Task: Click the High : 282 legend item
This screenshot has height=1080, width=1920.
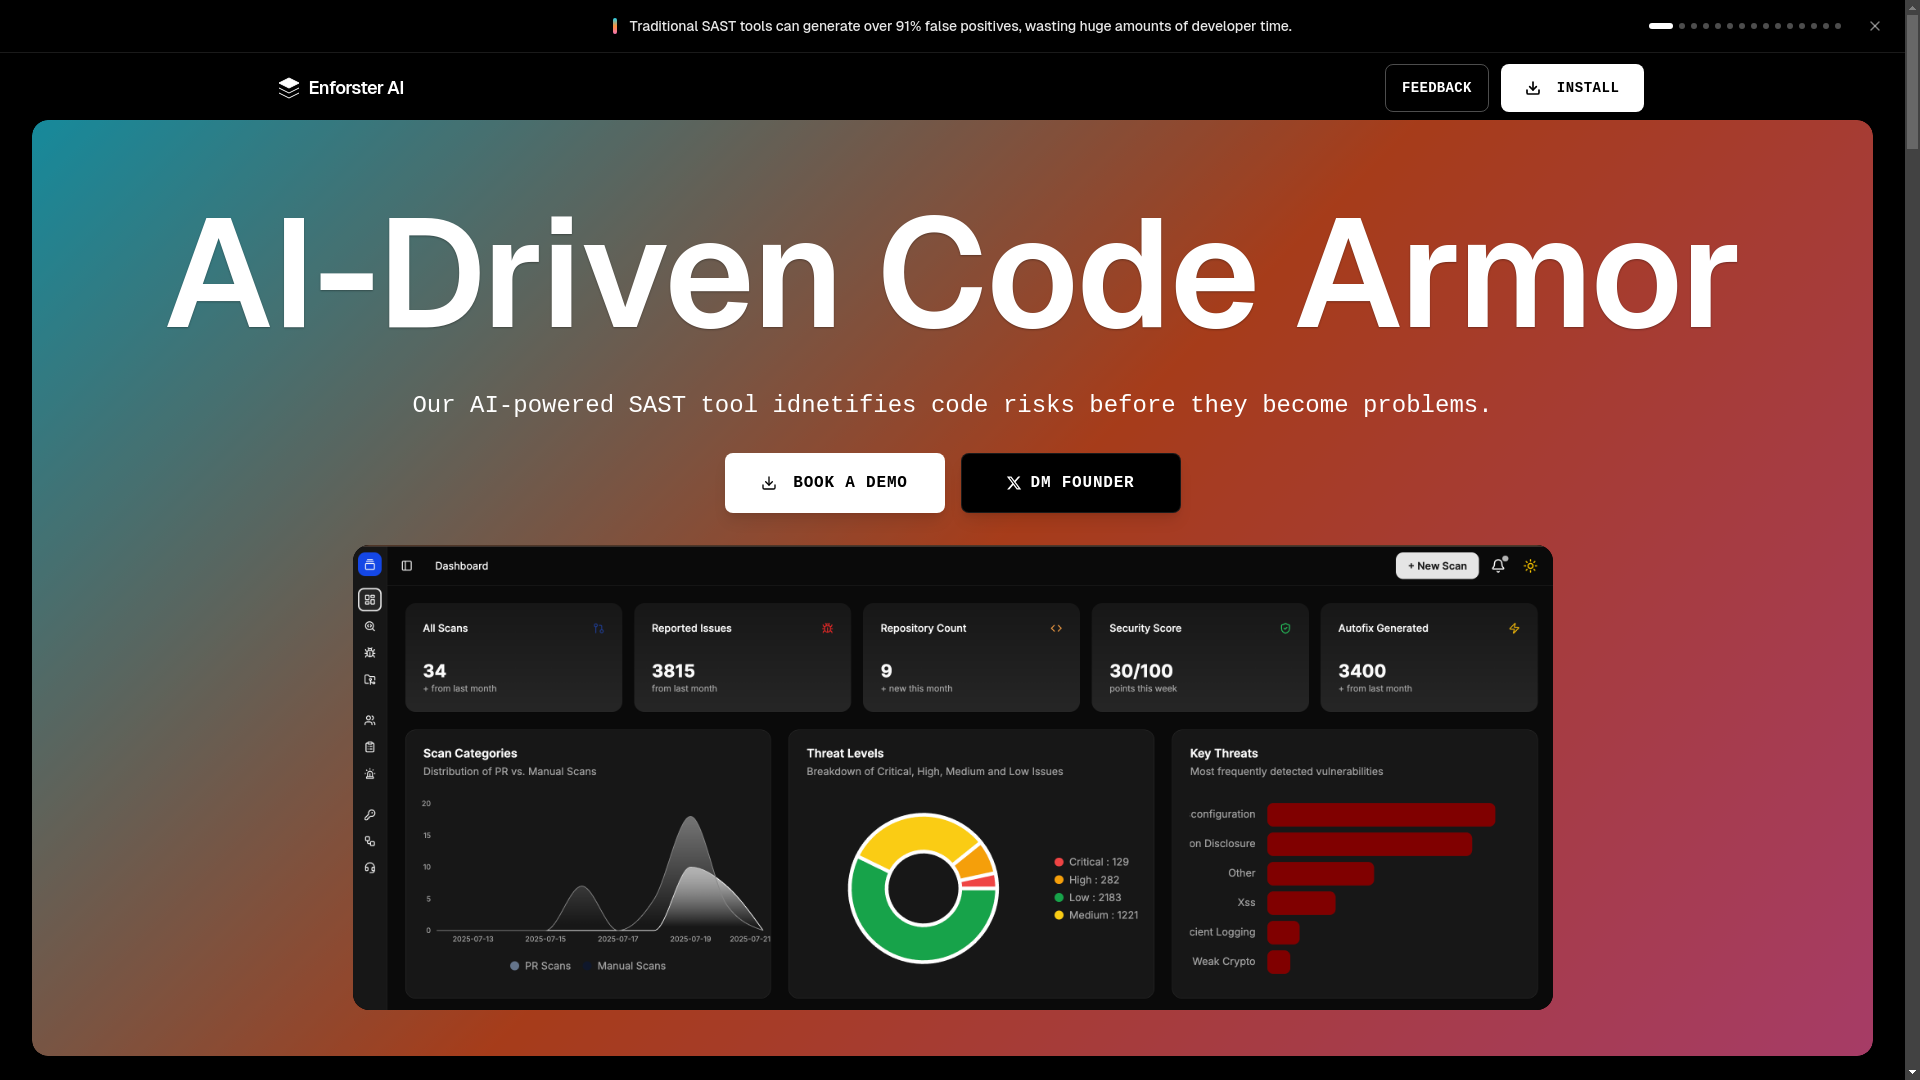Action: [1087, 880]
